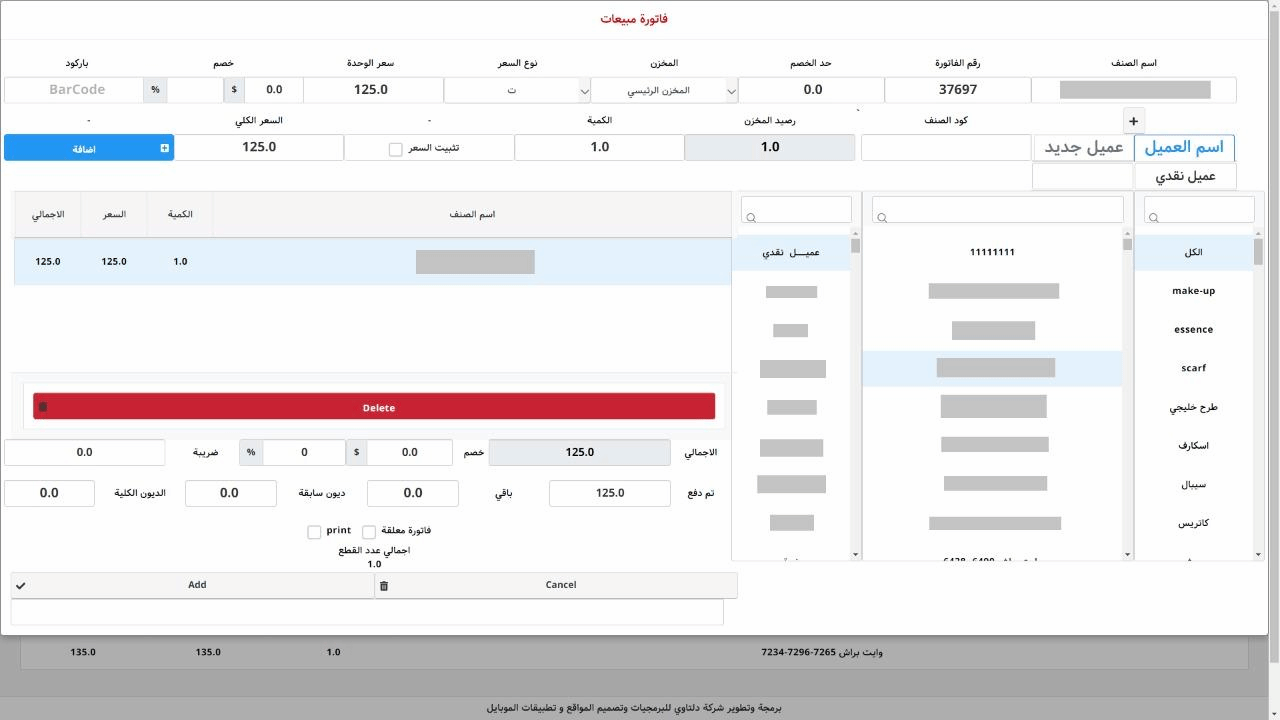Click the discount % toggle in header
The image size is (1280, 720).
point(155,90)
